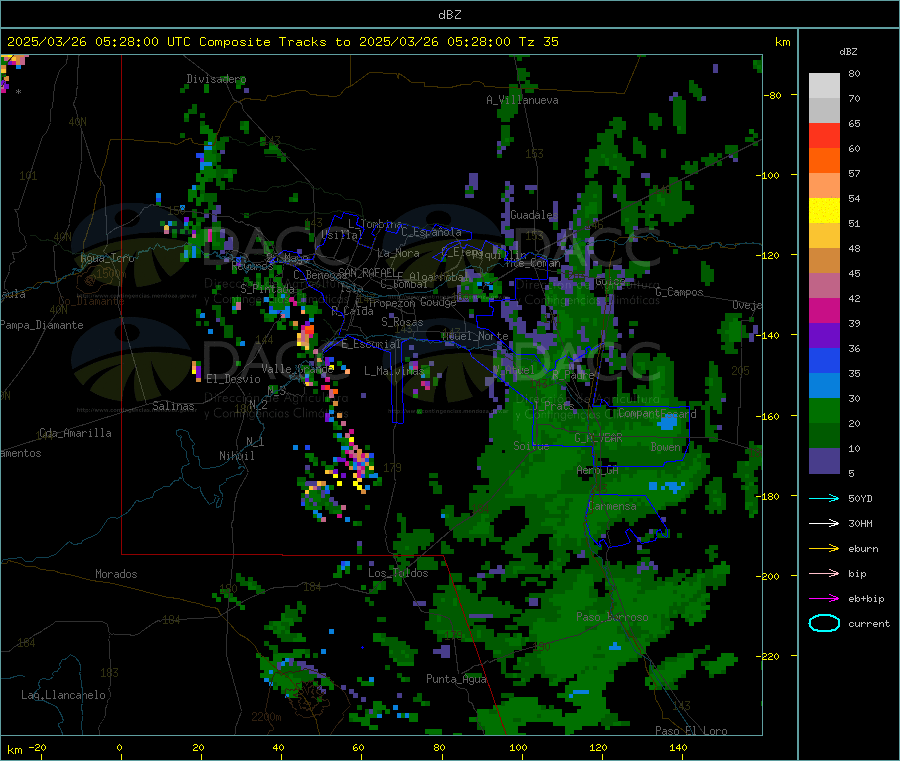900x761 pixels.
Task: Click the 30HM white arrow legend icon
Action: tap(824, 523)
